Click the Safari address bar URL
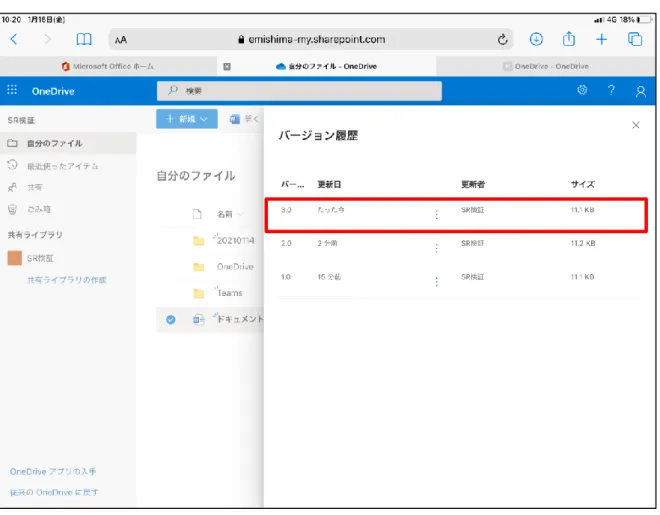The width and height of the screenshot is (660, 515). (x=311, y=40)
